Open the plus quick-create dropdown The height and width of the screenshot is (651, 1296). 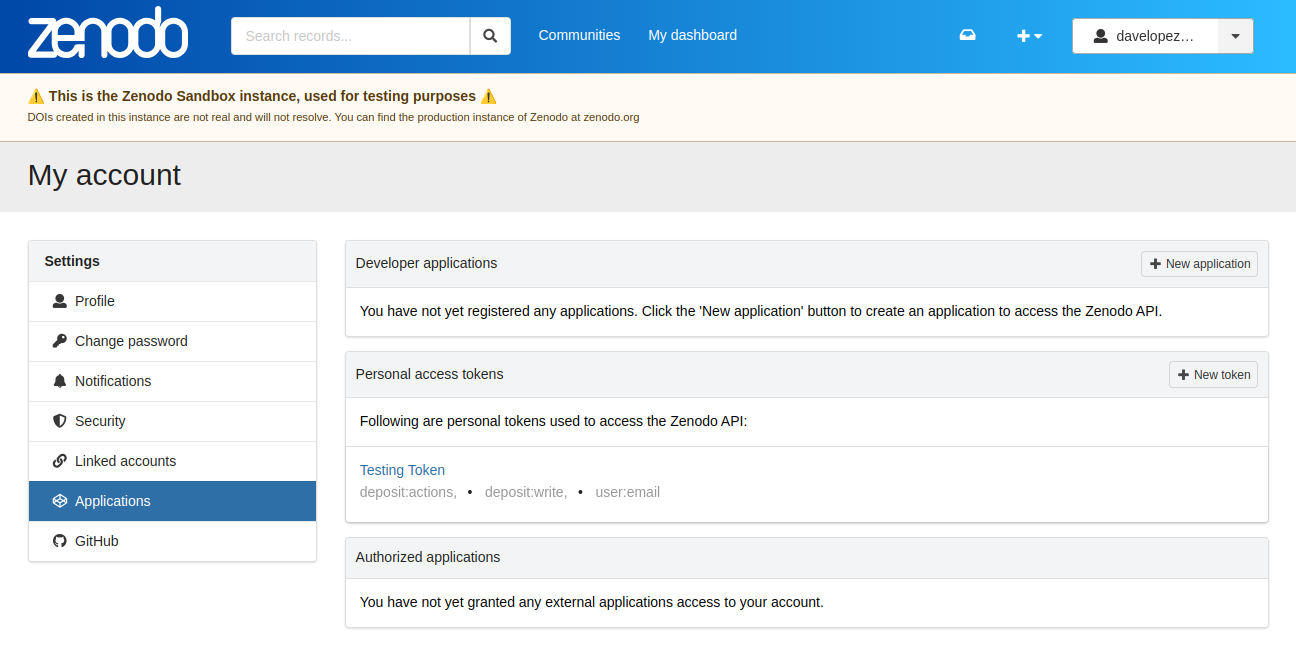(1029, 36)
